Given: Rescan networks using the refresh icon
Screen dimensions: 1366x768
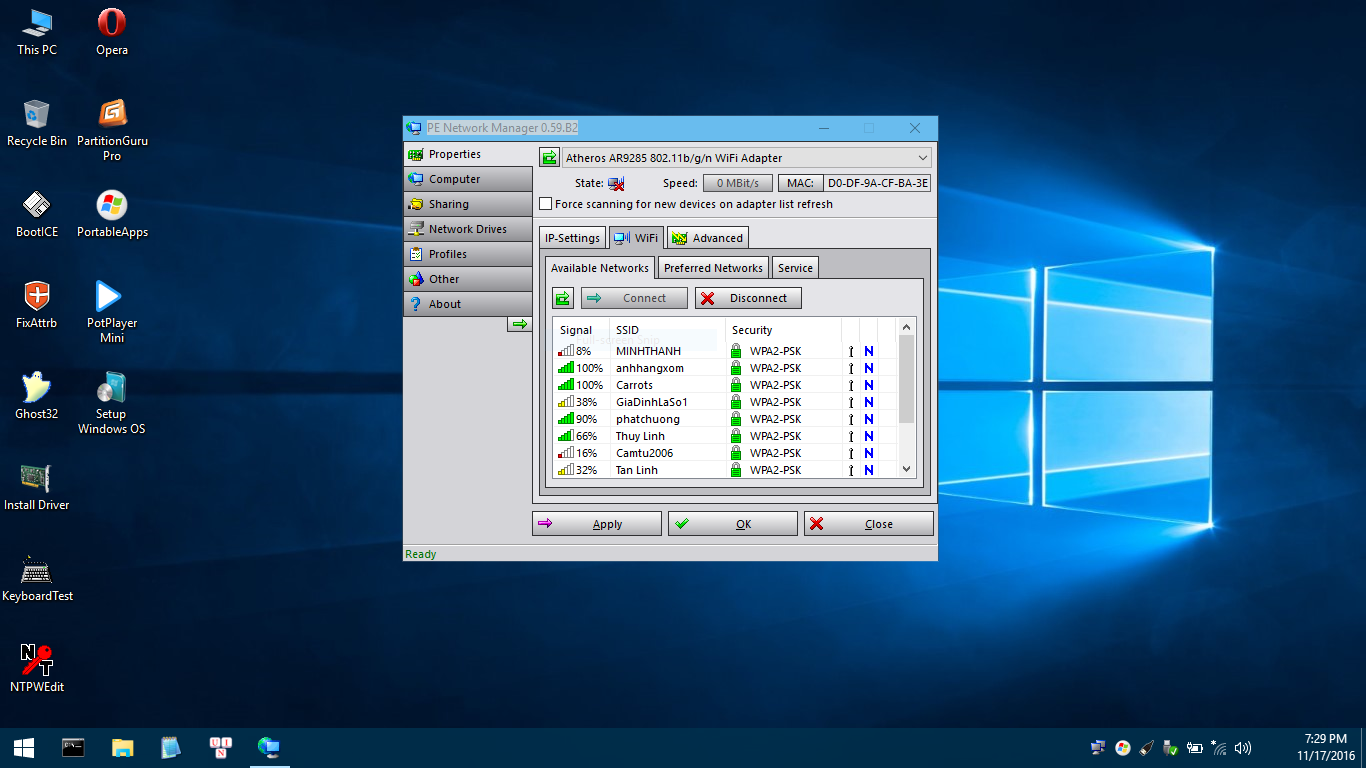Looking at the screenshot, I should coord(561,297).
